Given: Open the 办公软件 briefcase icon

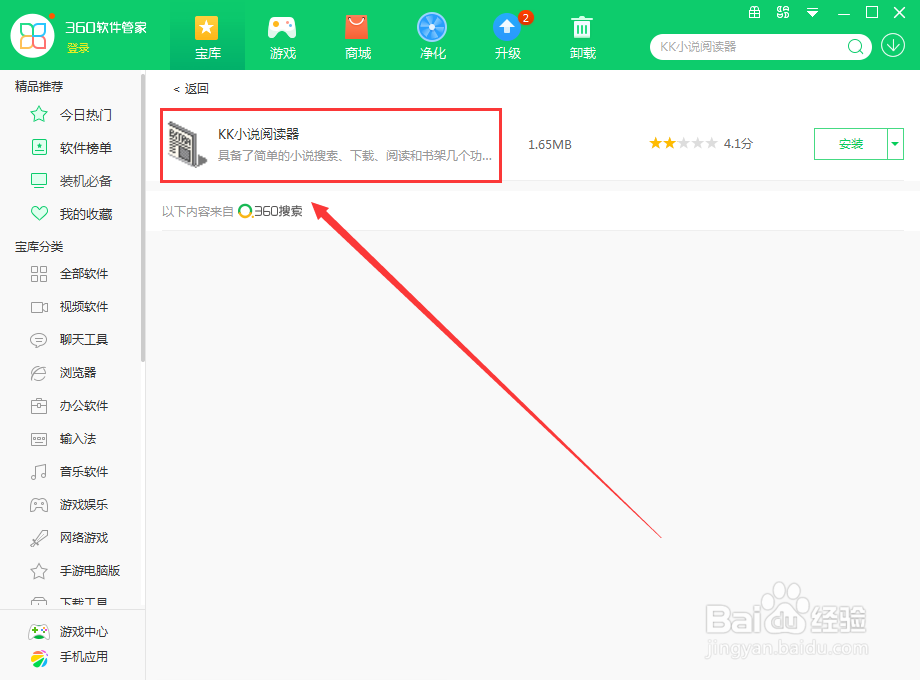Looking at the screenshot, I should 39,406.
